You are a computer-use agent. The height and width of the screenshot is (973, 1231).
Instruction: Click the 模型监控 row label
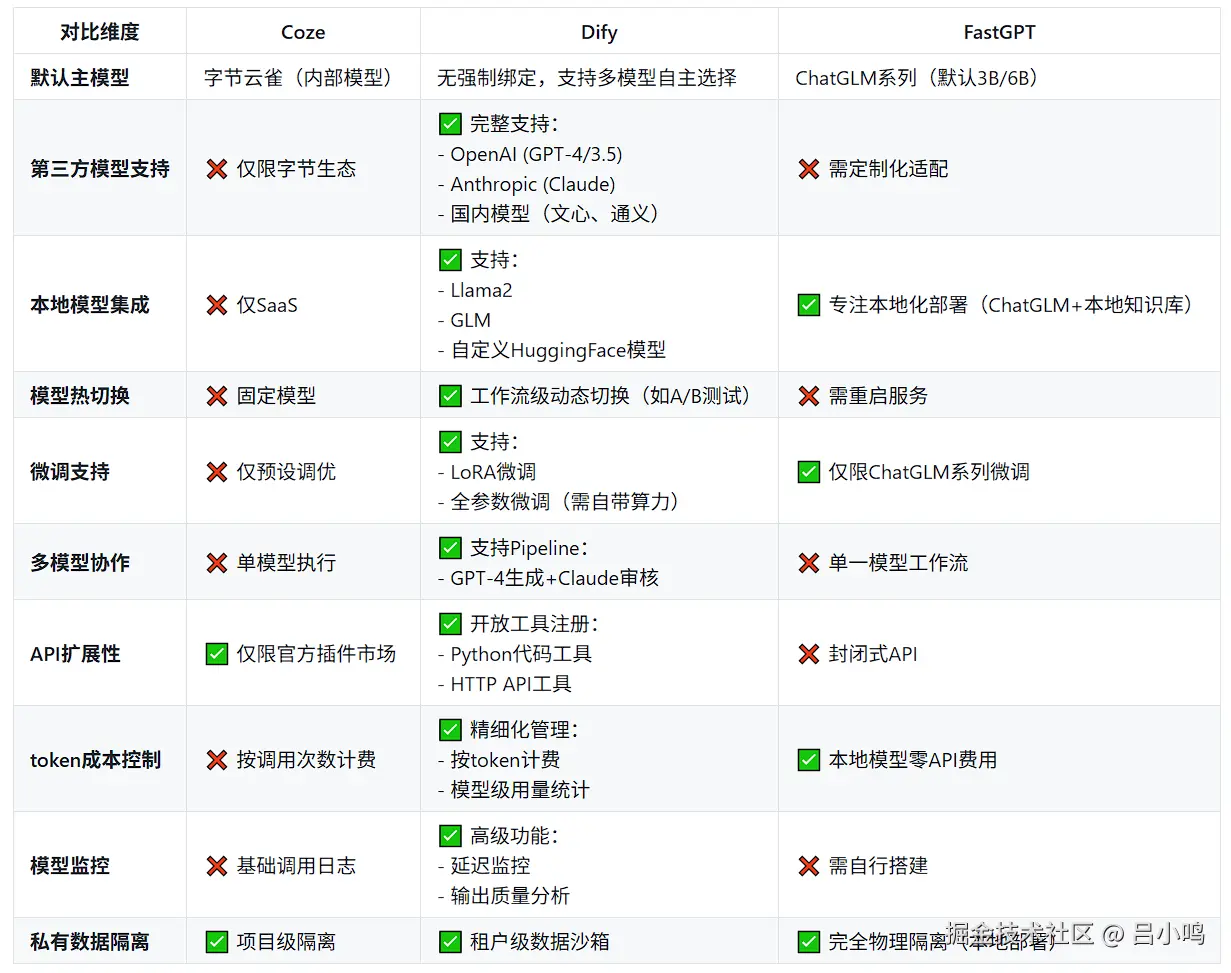pyautogui.click(x=70, y=866)
